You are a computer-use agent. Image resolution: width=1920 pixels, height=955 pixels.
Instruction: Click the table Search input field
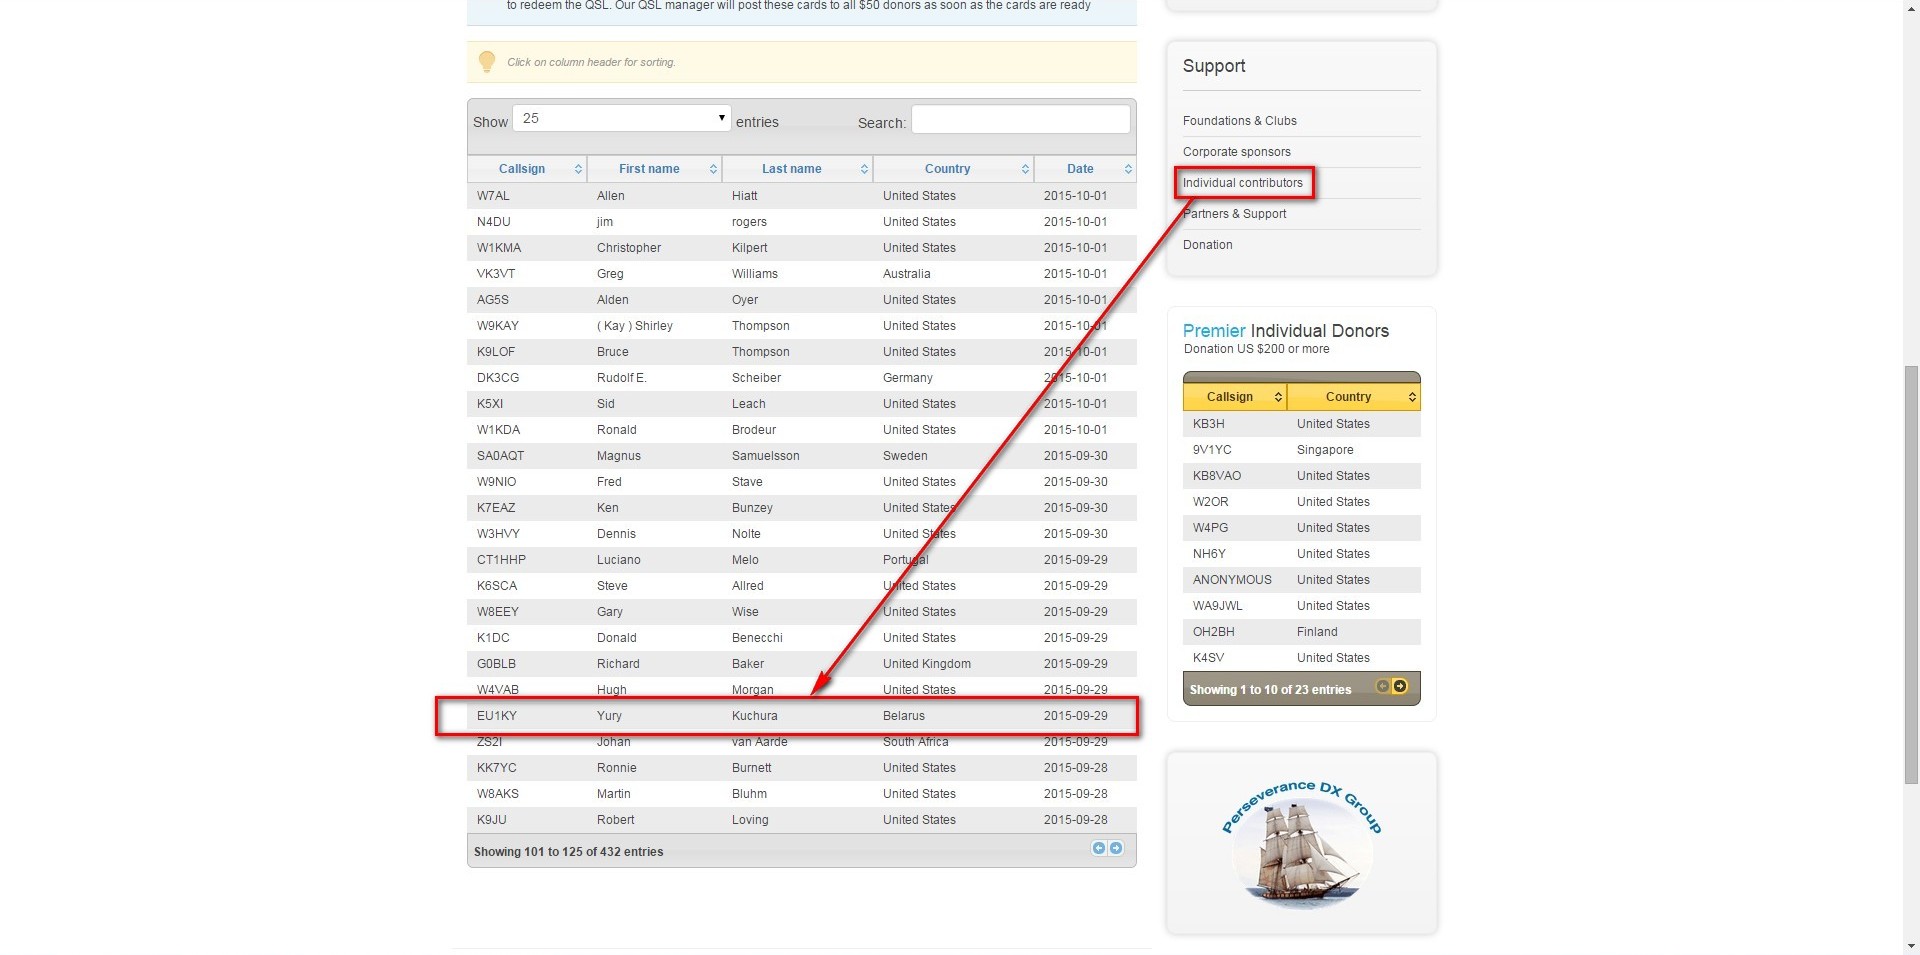coord(1020,119)
